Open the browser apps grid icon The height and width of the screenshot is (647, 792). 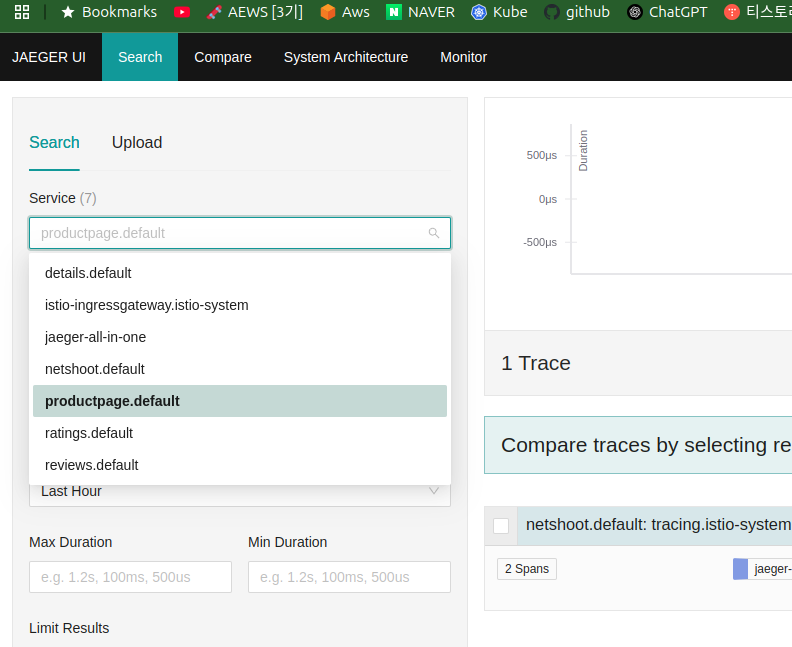pyautogui.click(x=22, y=12)
